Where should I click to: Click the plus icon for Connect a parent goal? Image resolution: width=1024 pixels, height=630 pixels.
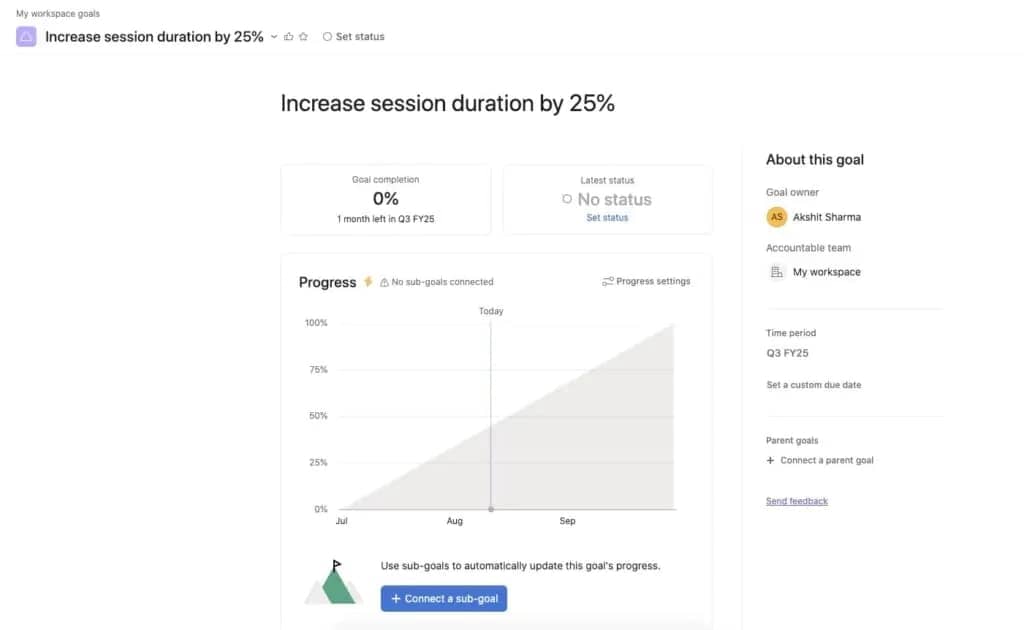click(768, 460)
